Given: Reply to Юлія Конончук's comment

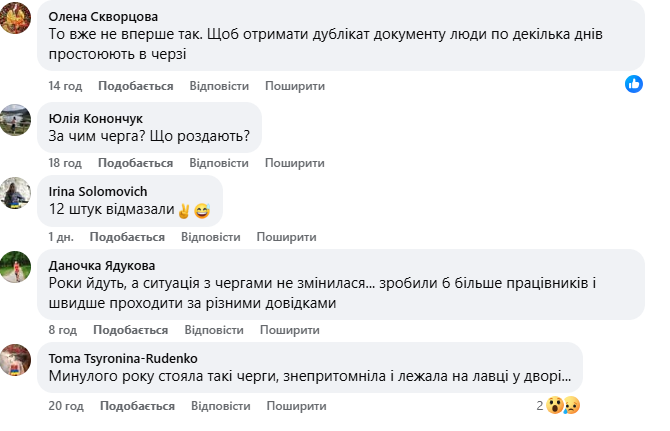Looking at the screenshot, I should tap(218, 163).
